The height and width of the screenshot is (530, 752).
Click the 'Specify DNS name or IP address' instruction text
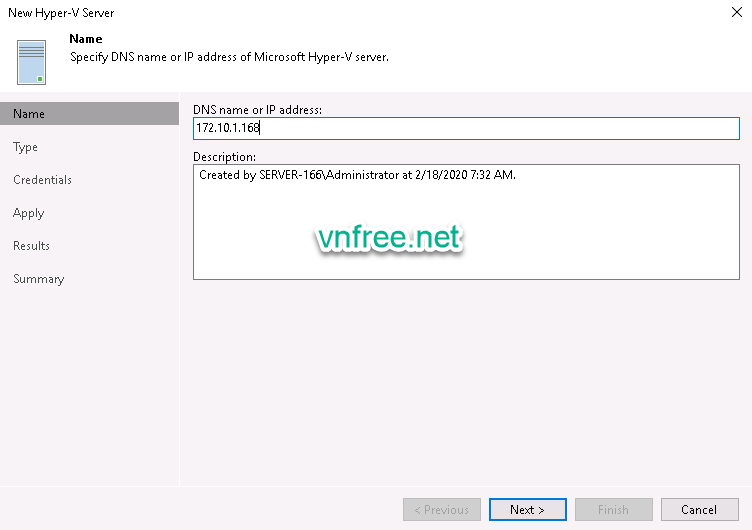pos(229,57)
